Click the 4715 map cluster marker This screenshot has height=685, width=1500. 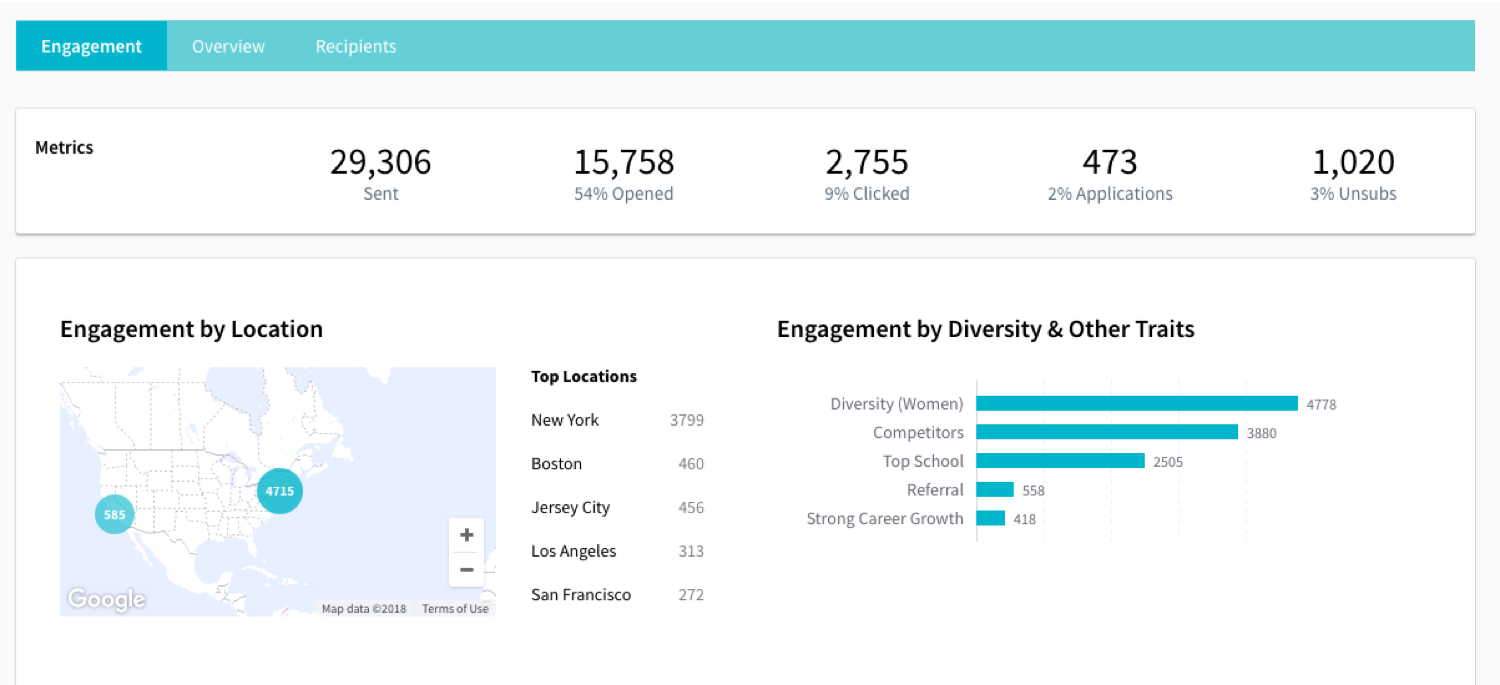tap(280, 491)
